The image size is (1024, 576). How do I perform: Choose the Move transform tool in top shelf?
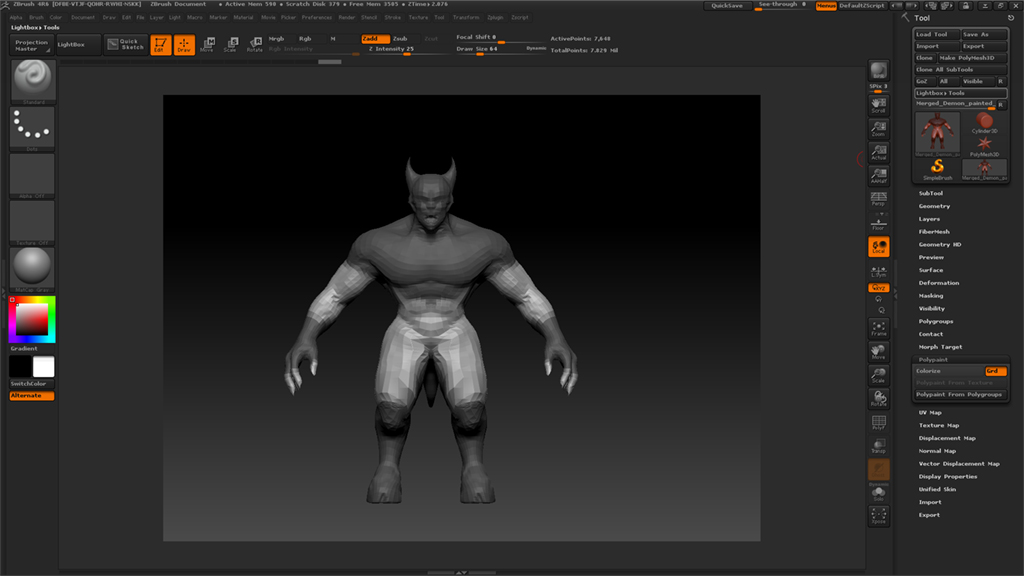[208, 44]
